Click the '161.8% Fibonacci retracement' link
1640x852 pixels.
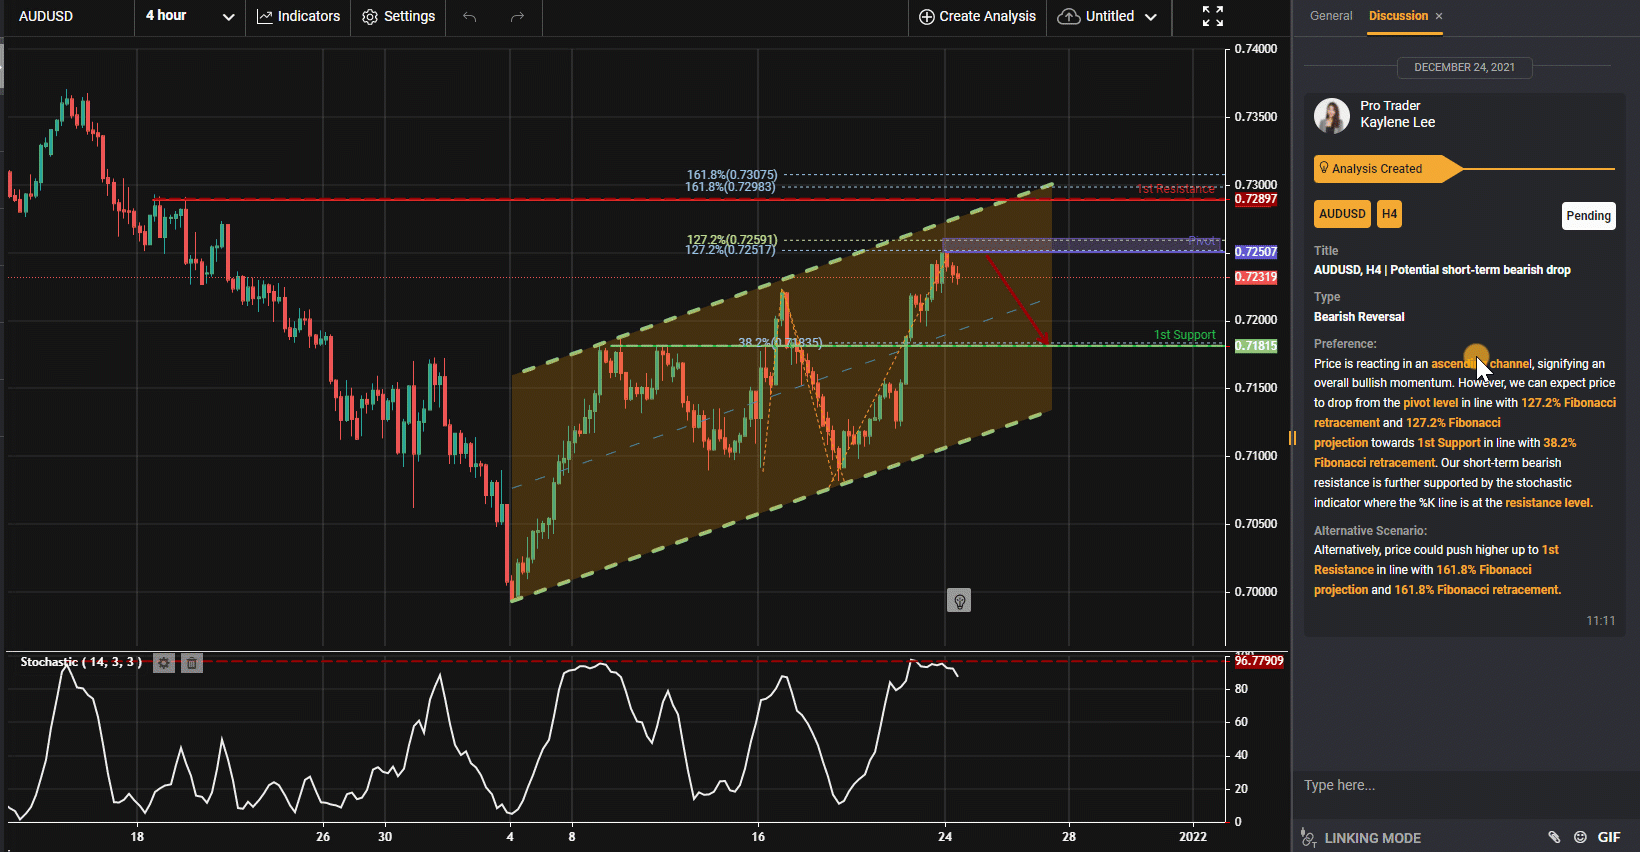pyautogui.click(x=1477, y=590)
